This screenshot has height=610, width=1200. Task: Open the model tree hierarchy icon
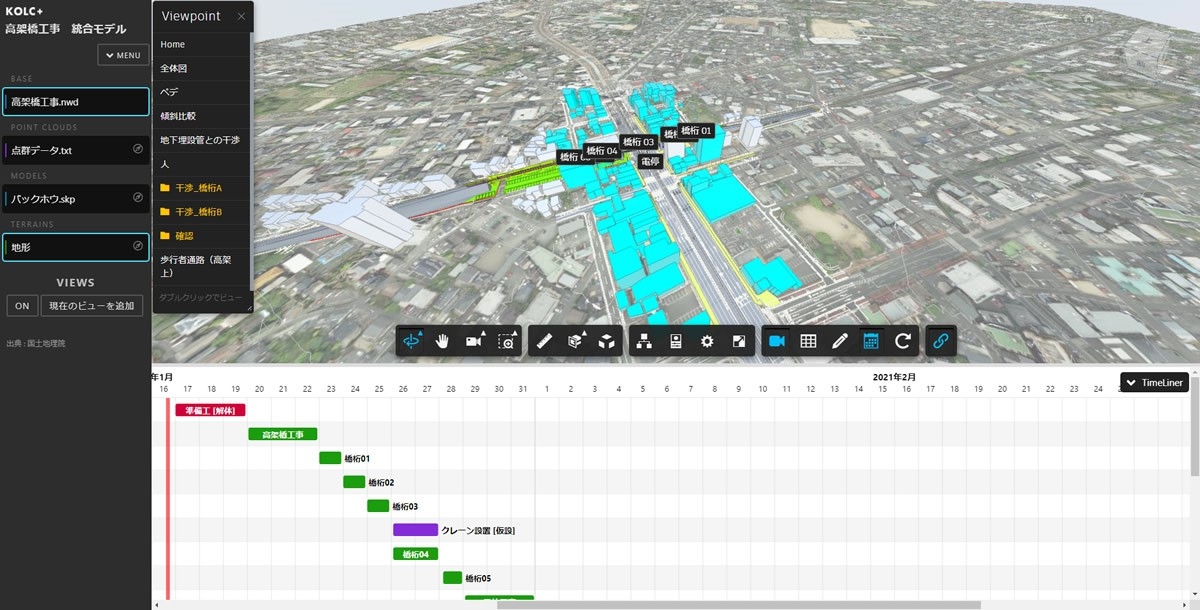pyautogui.click(x=645, y=341)
